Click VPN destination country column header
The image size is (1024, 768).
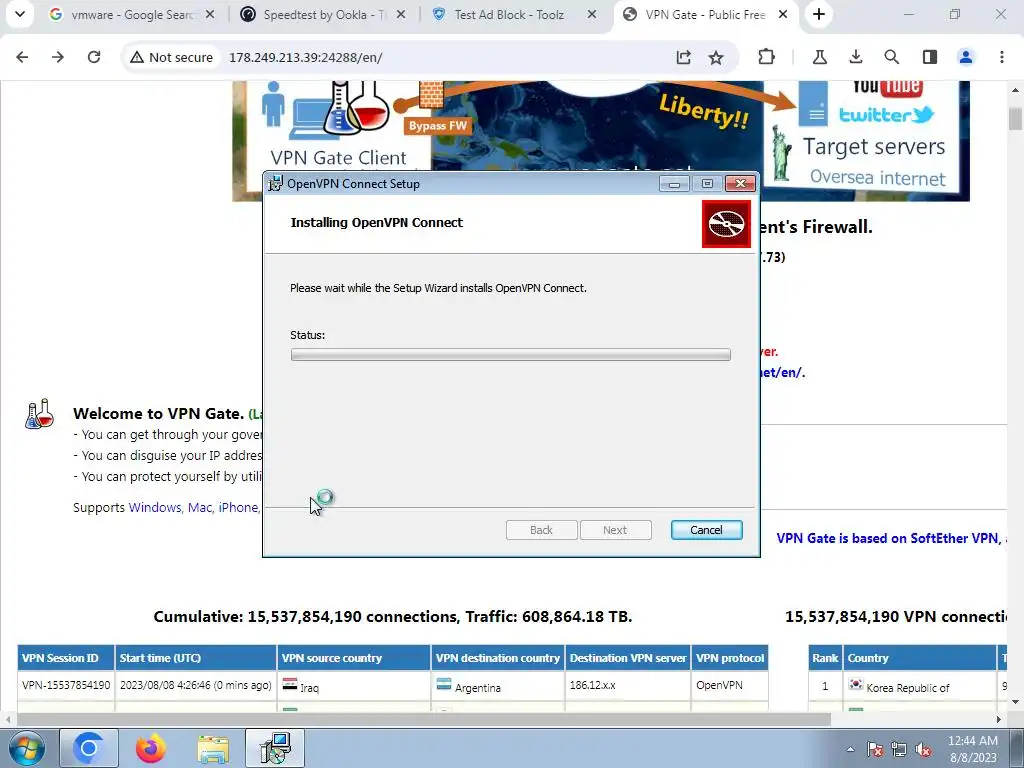pyautogui.click(x=498, y=658)
